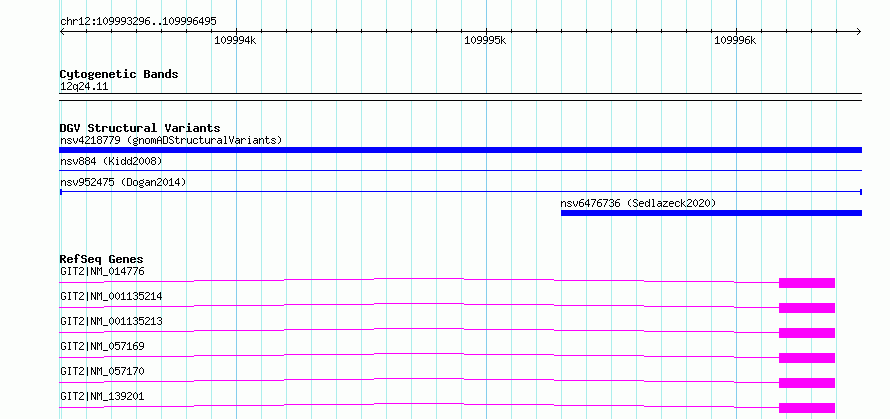The image size is (890, 419).
Task: Open nsv4218779 (gnomADStructuralVariants) label
Action: click(171, 140)
